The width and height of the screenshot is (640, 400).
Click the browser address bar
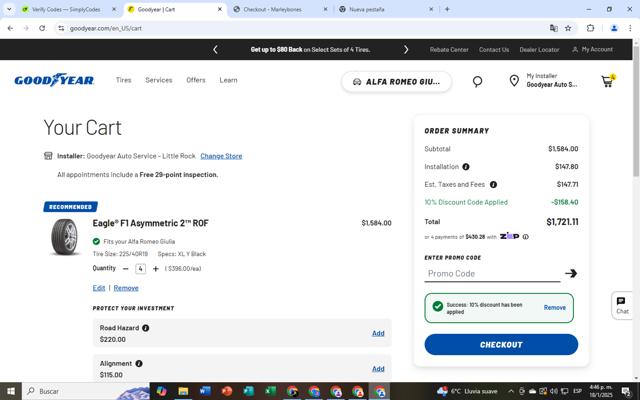302,28
